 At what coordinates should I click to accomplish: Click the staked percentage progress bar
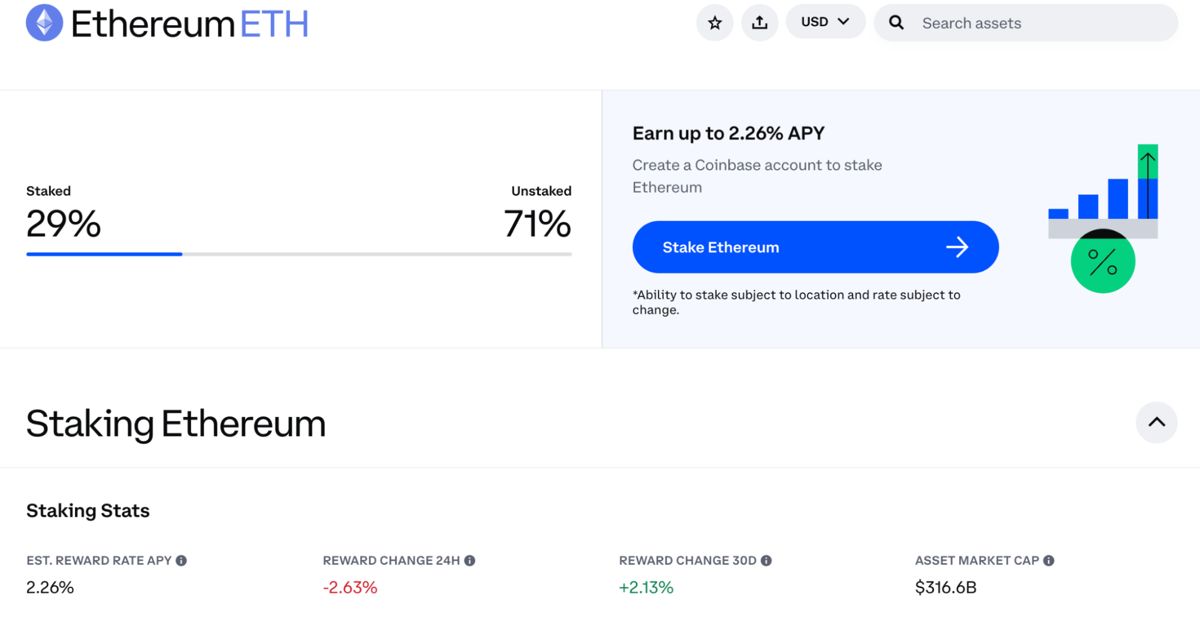click(x=298, y=254)
